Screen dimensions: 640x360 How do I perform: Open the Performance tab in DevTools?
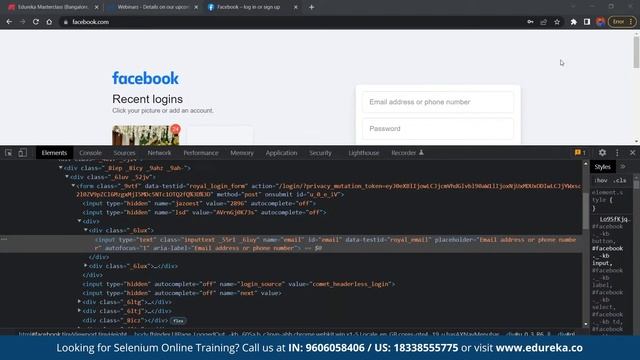click(x=201, y=153)
